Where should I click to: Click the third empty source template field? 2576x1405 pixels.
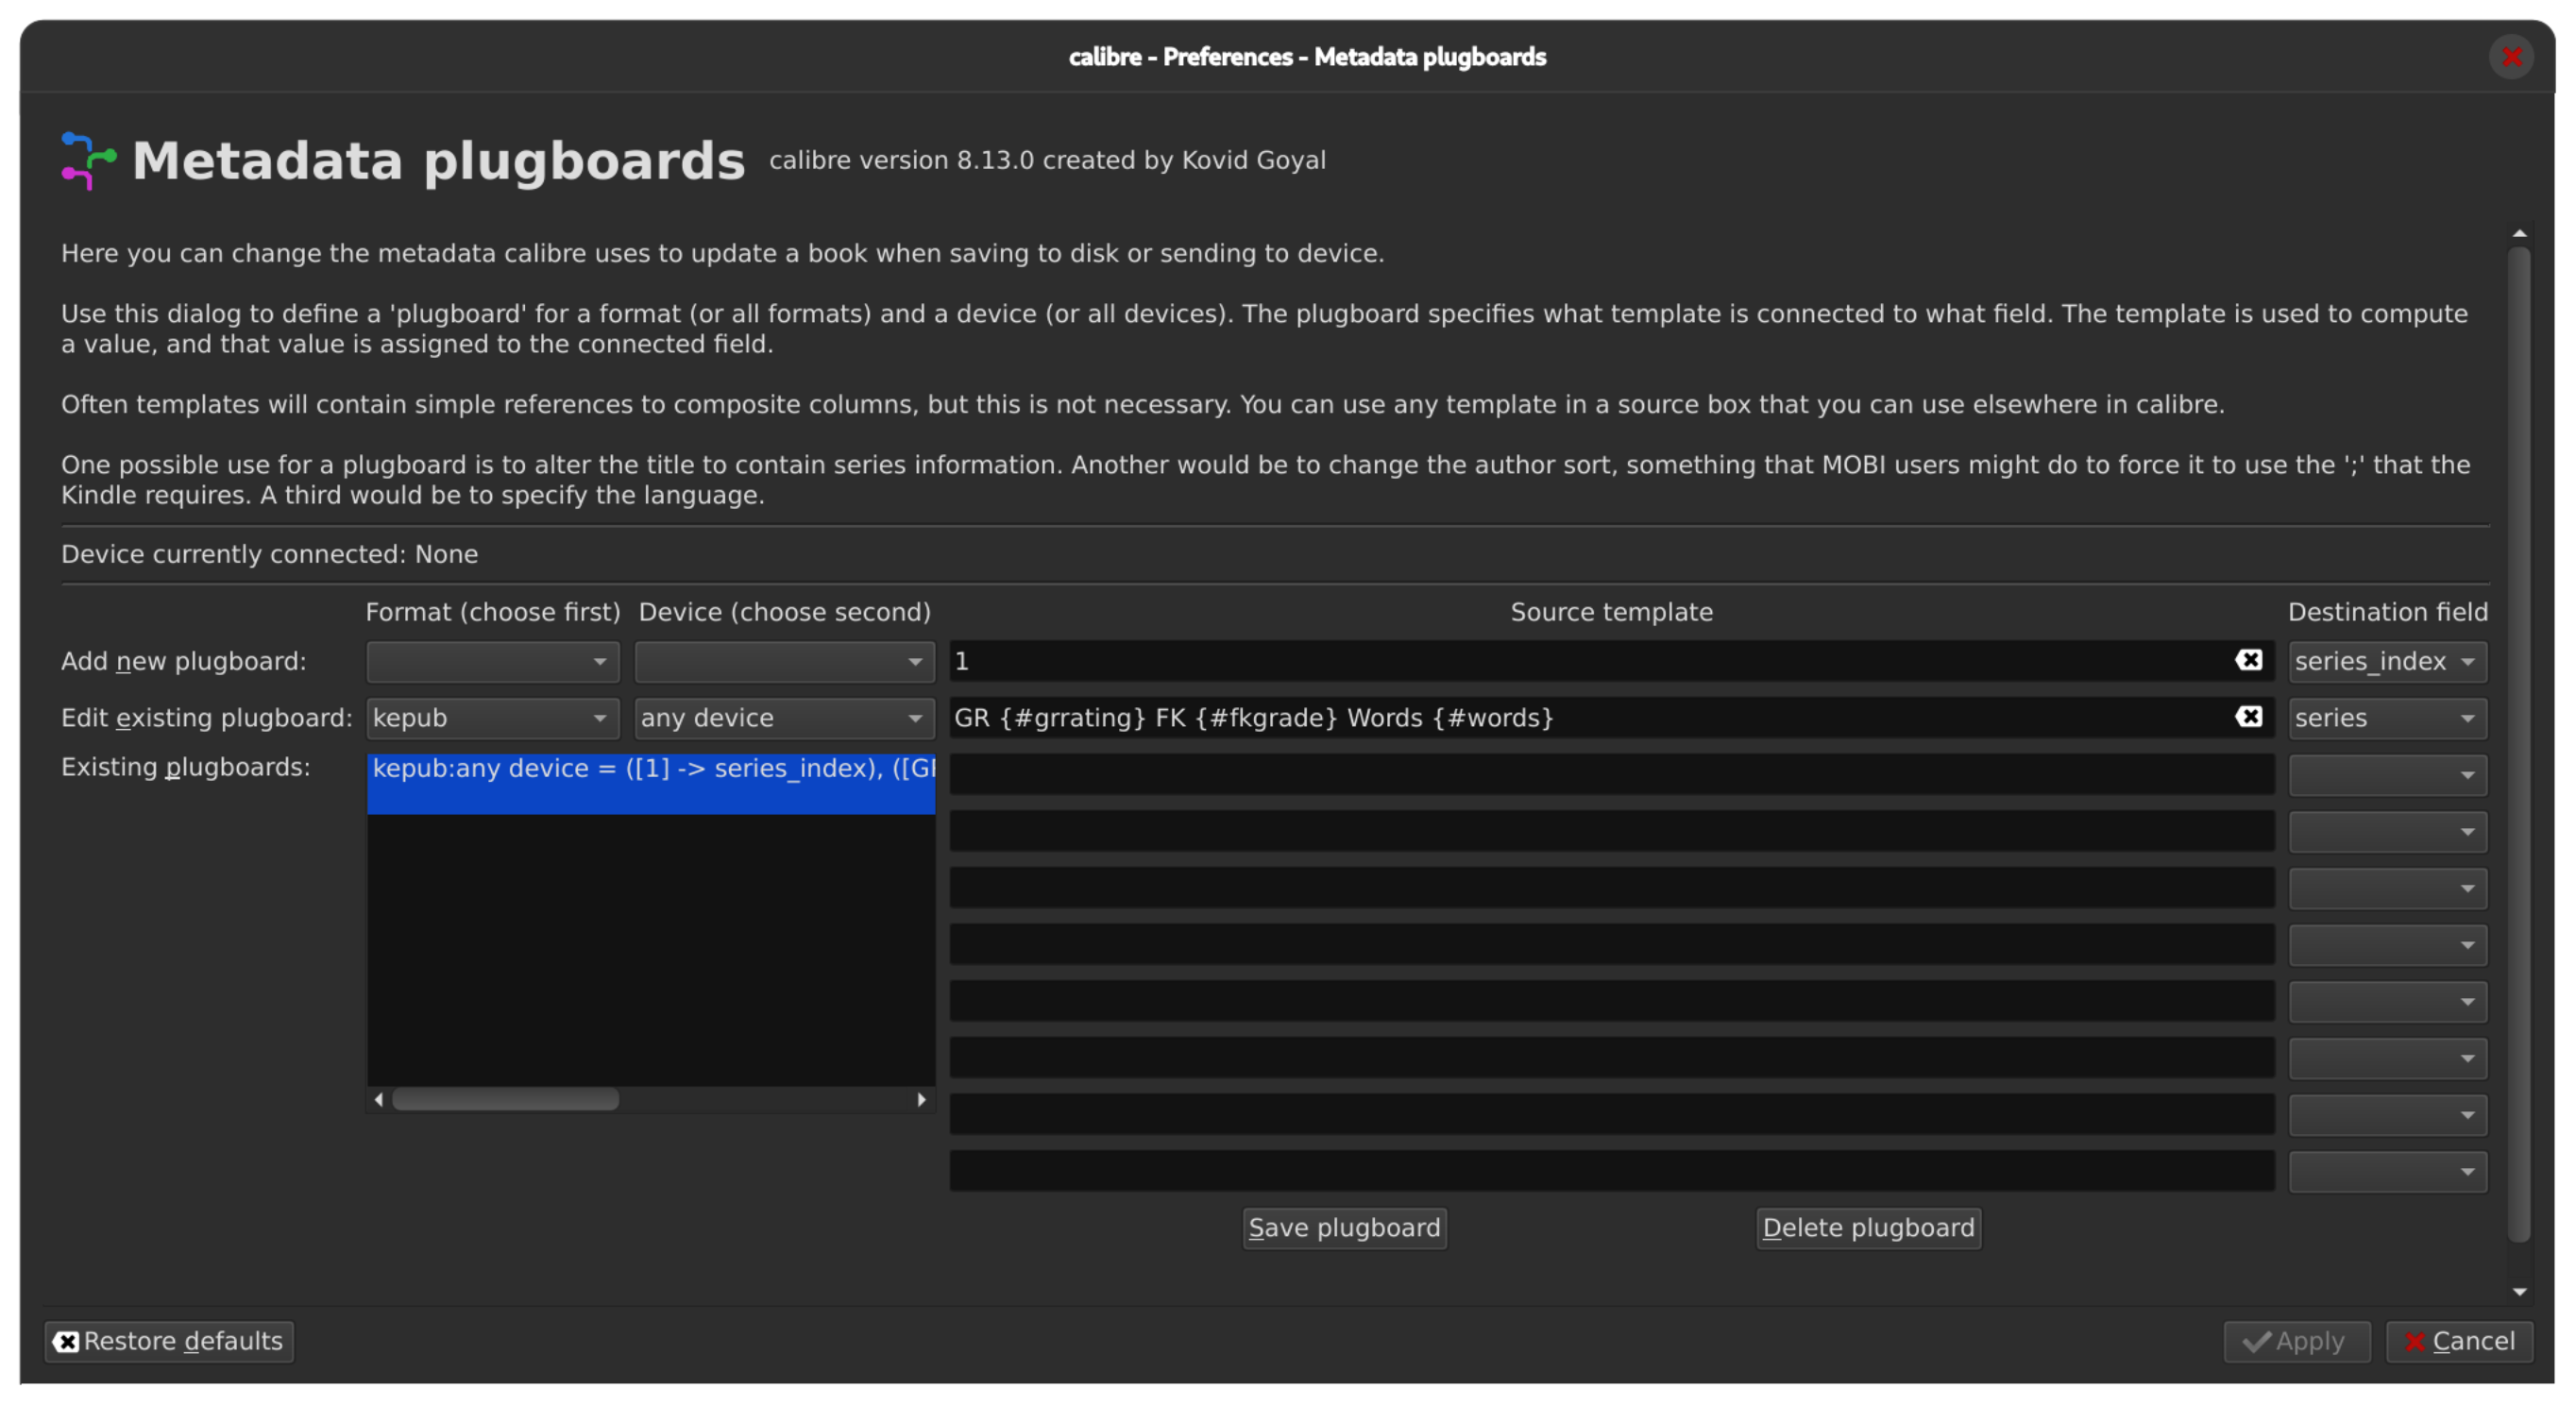[1610, 888]
